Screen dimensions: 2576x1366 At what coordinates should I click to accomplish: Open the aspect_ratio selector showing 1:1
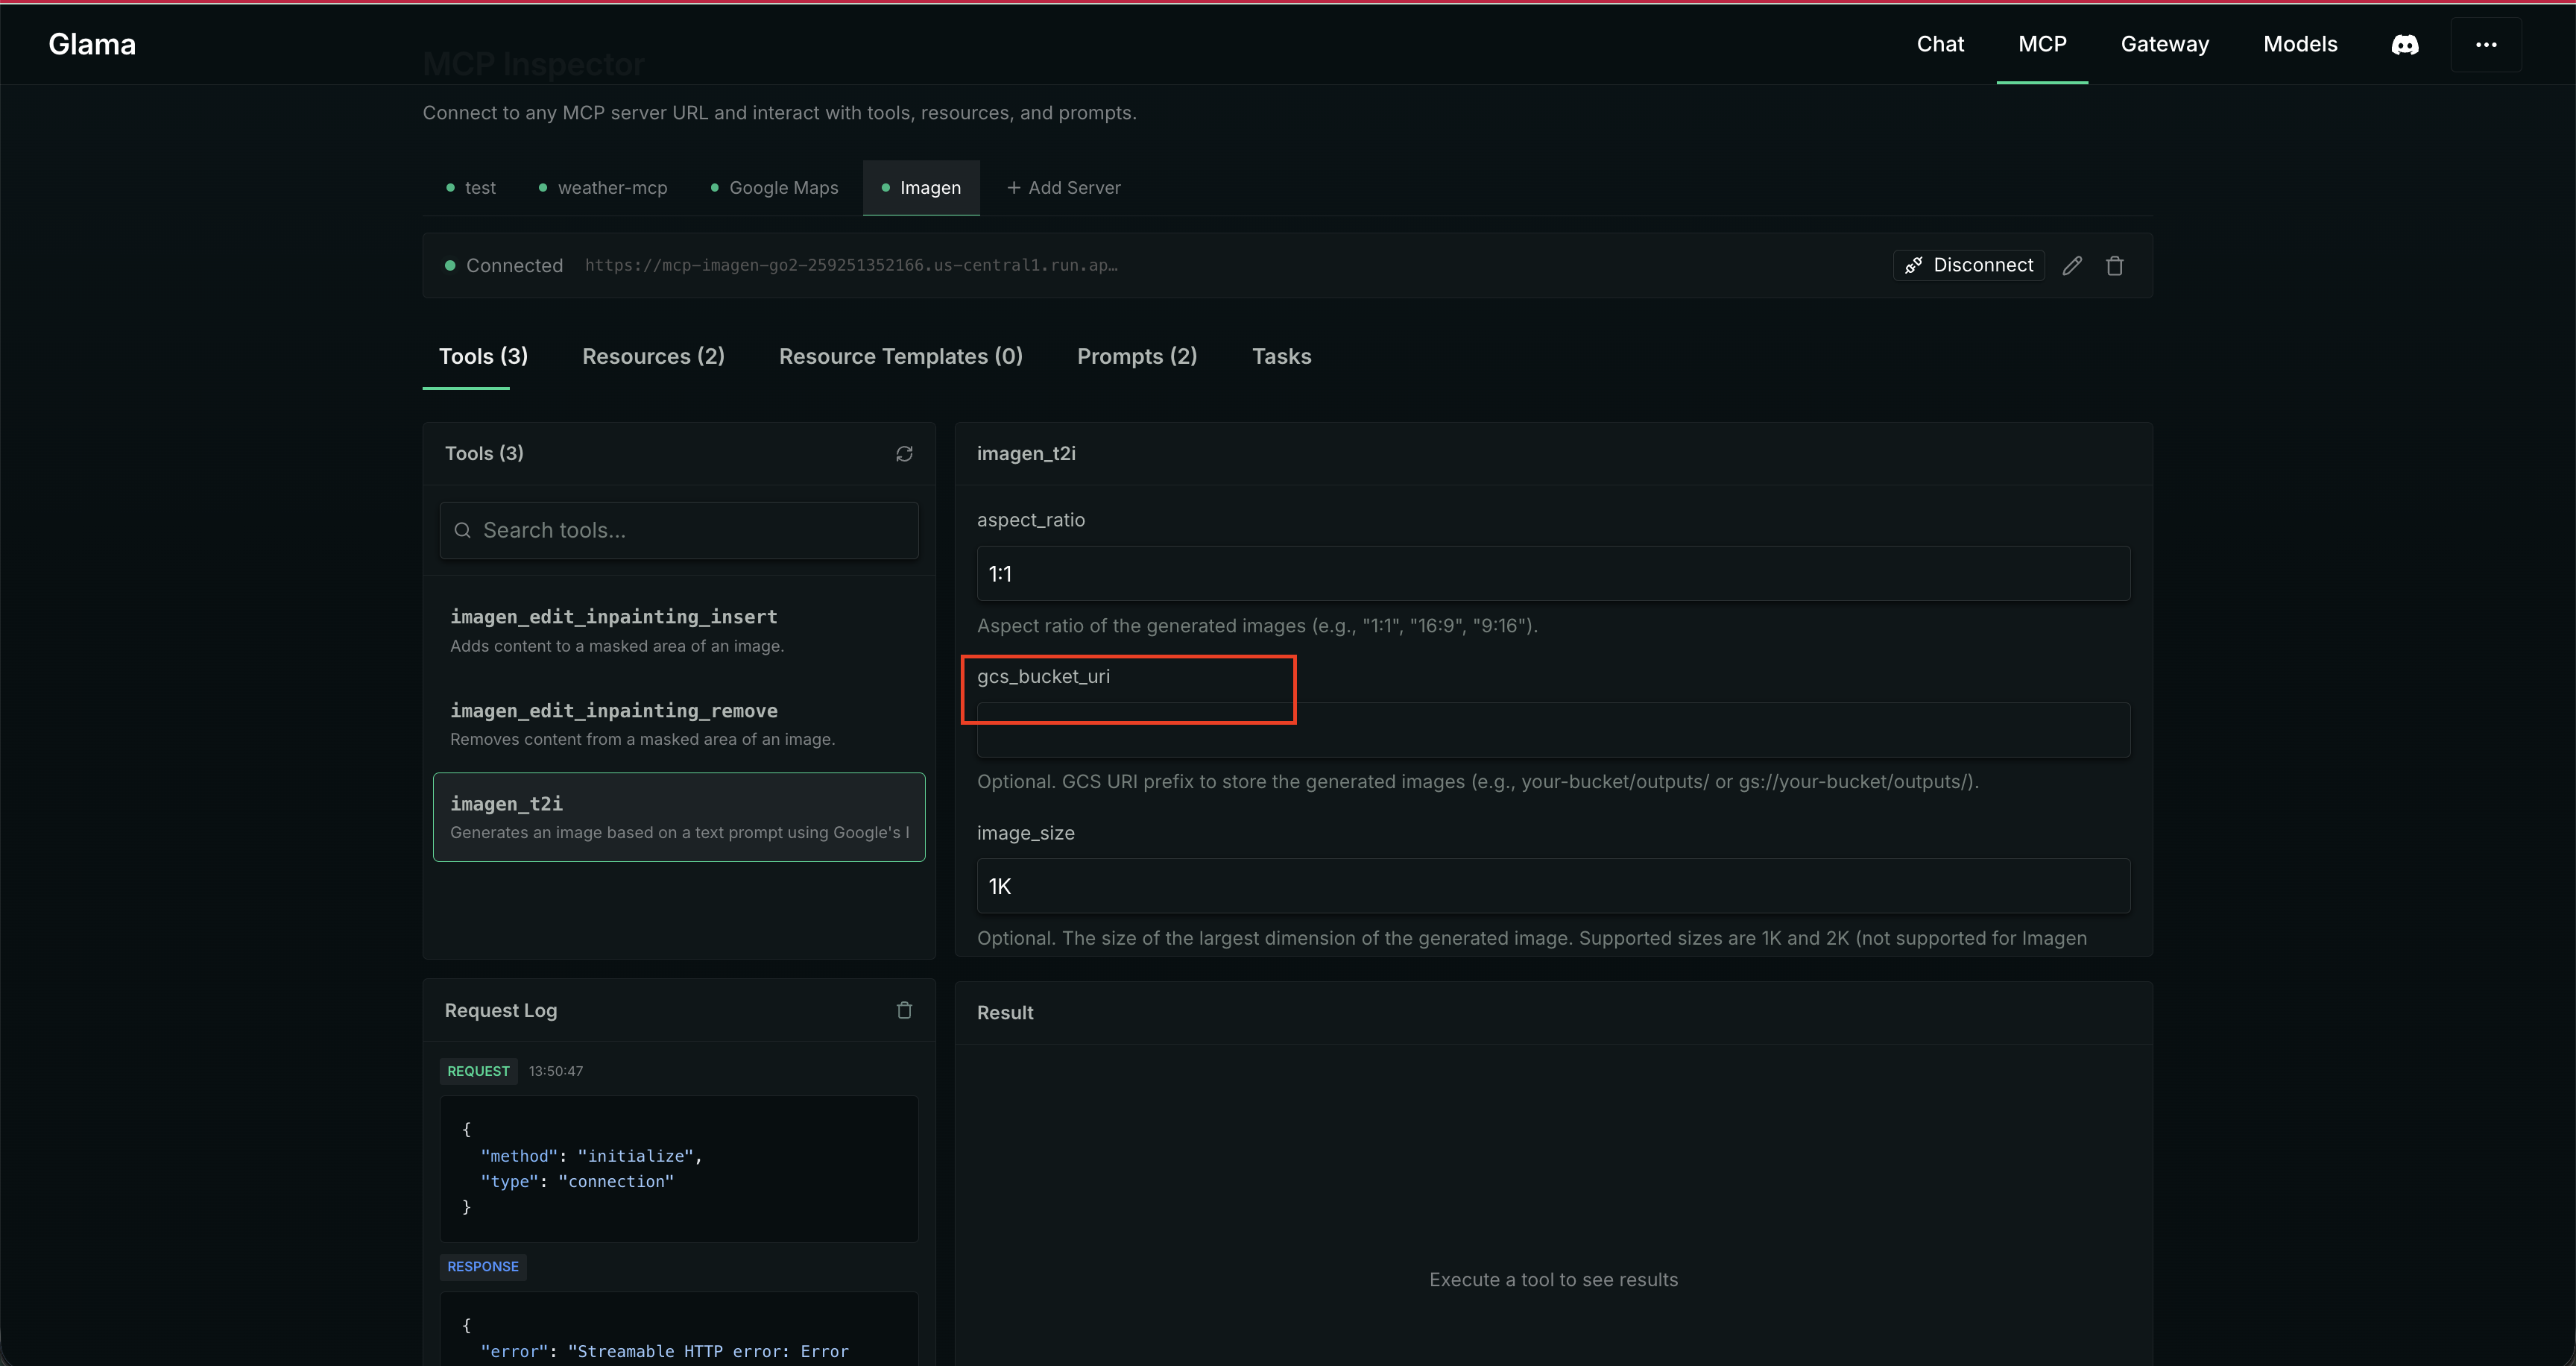(1552, 573)
